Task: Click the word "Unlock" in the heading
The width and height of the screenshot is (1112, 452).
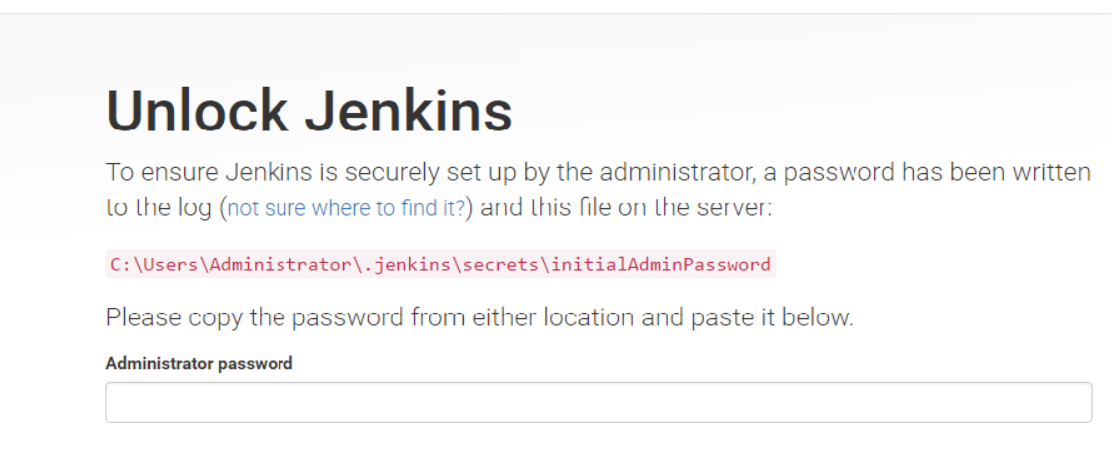Action: 198,111
